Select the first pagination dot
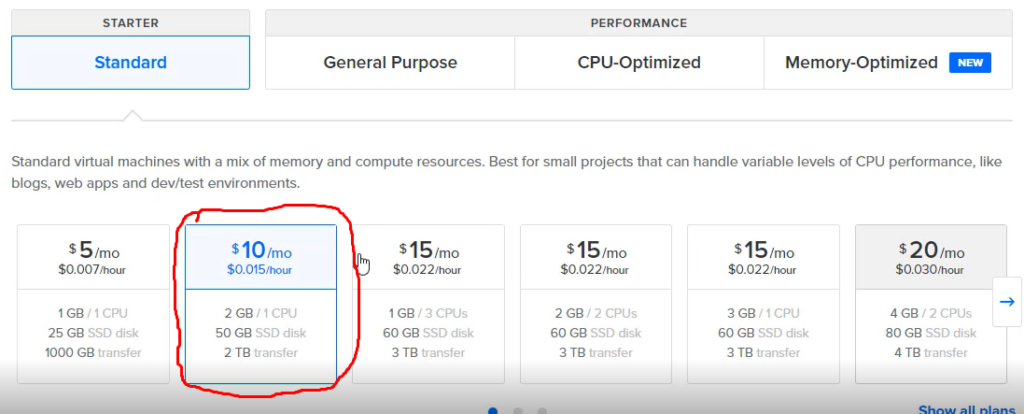Image resolution: width=1024 pixels, height=414 pixels. coord(493,411)
